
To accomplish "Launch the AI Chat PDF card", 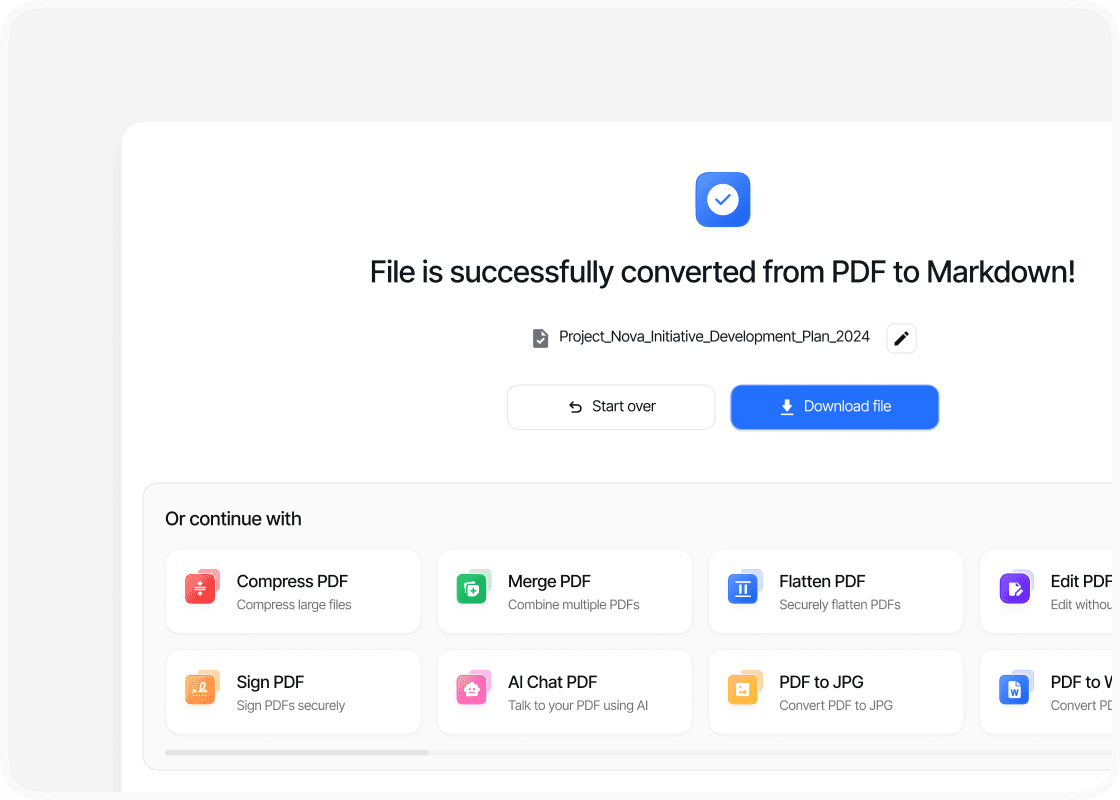I will pyautogui.click(x=564, y=692).
